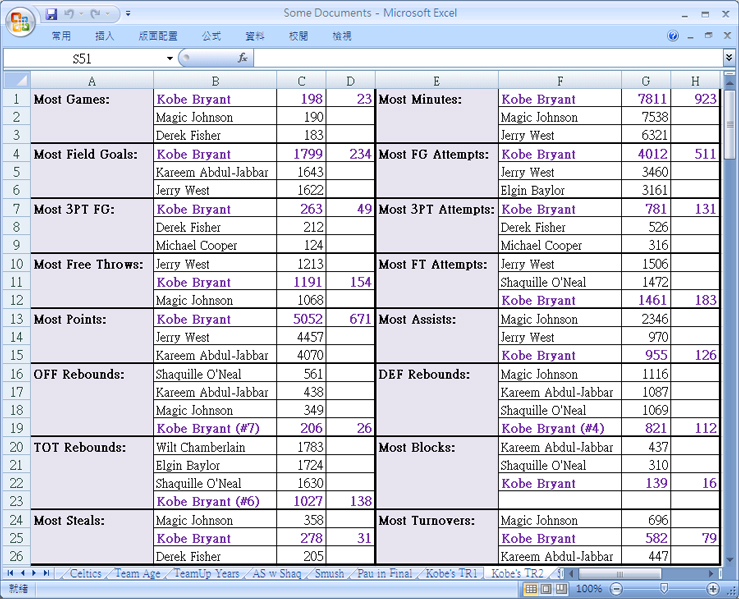
Task: Click the vertical scrollbar down arrow
Action: (x=730, y=560)
